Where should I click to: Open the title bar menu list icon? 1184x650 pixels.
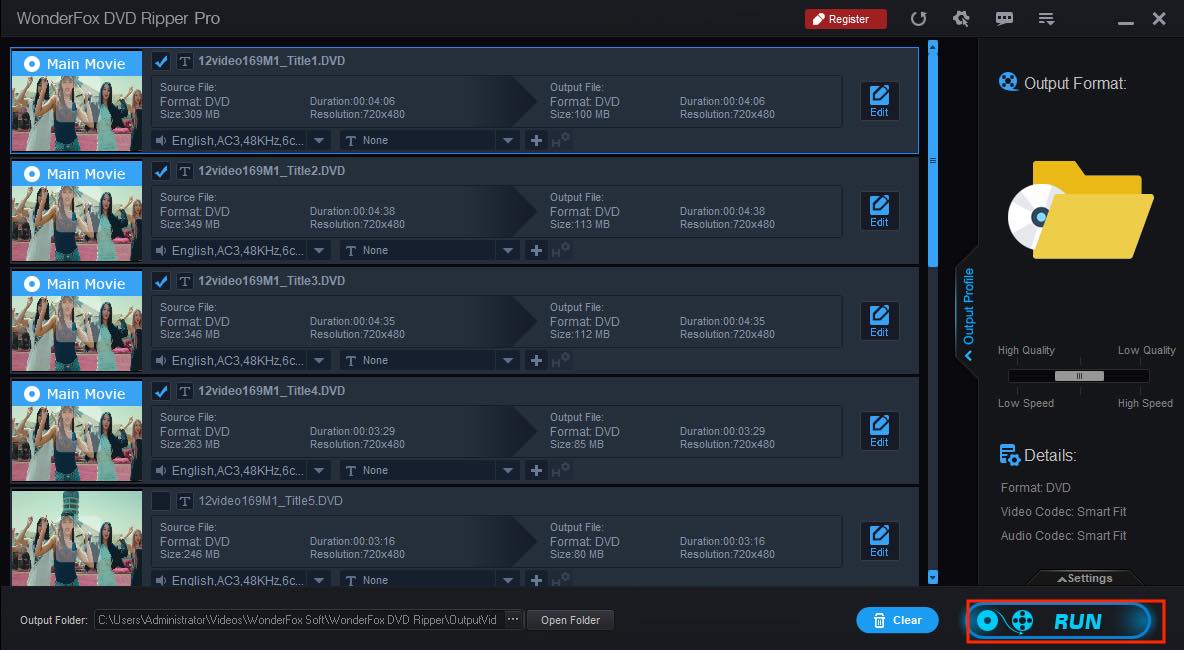tap(1047, 19)
